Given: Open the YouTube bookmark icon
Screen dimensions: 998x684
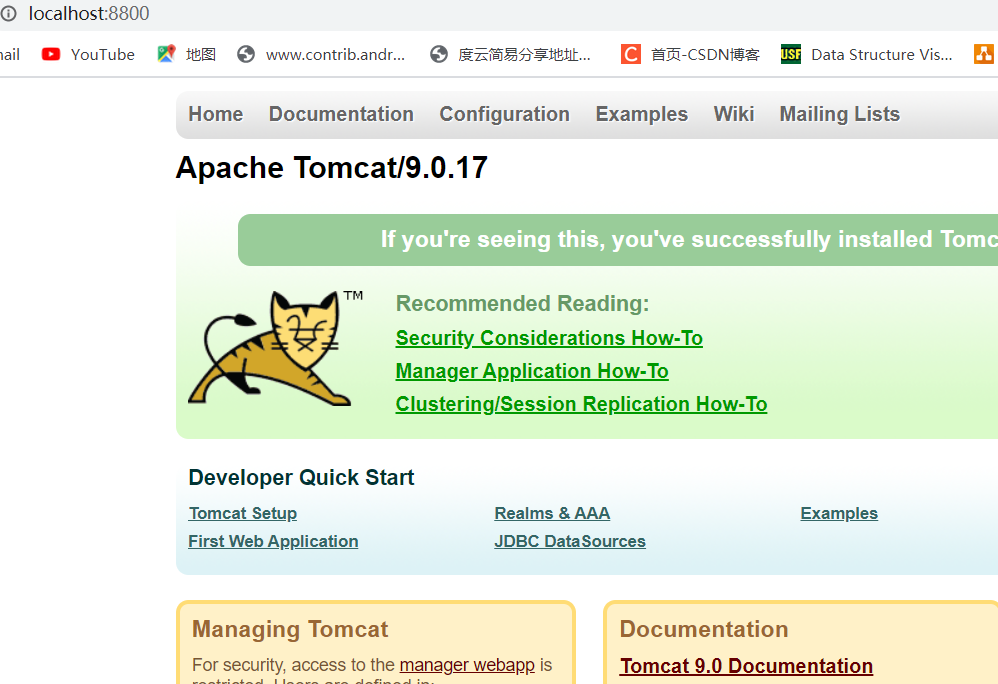Looking at the screenshot, I should pos(51,55).
